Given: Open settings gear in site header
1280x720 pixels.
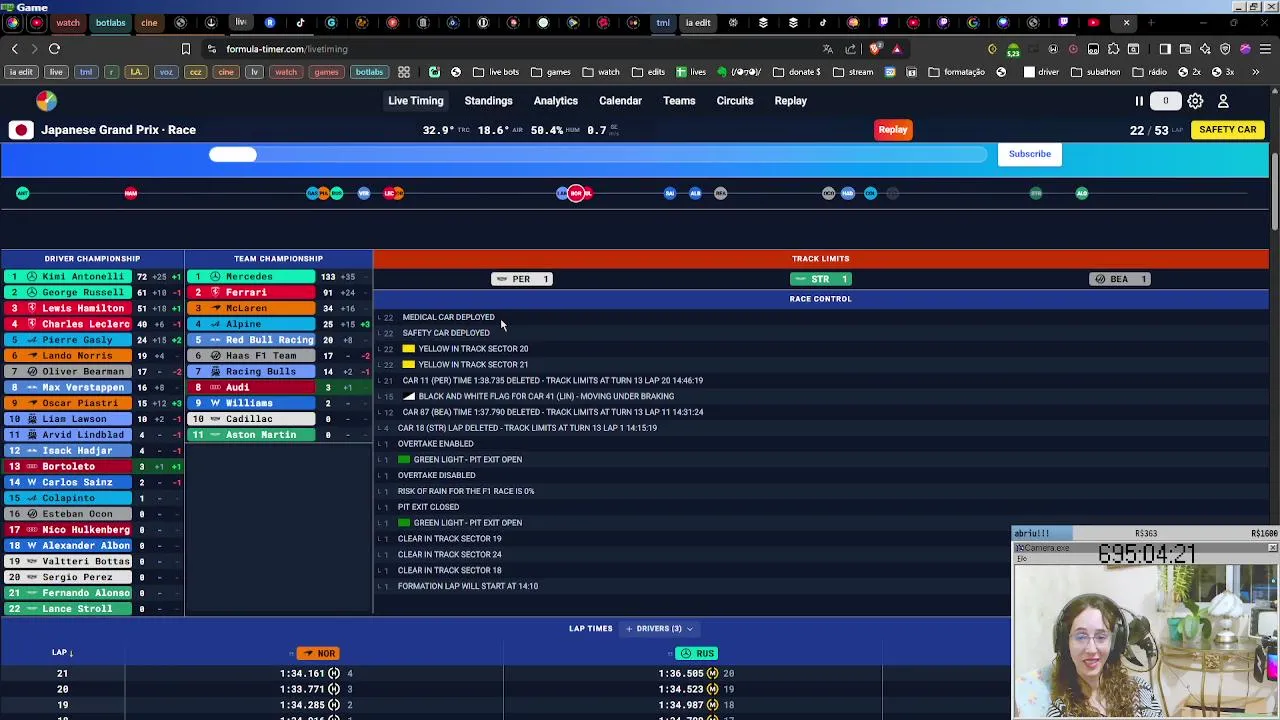Looking at the screenshot, I should point(1195,101).
